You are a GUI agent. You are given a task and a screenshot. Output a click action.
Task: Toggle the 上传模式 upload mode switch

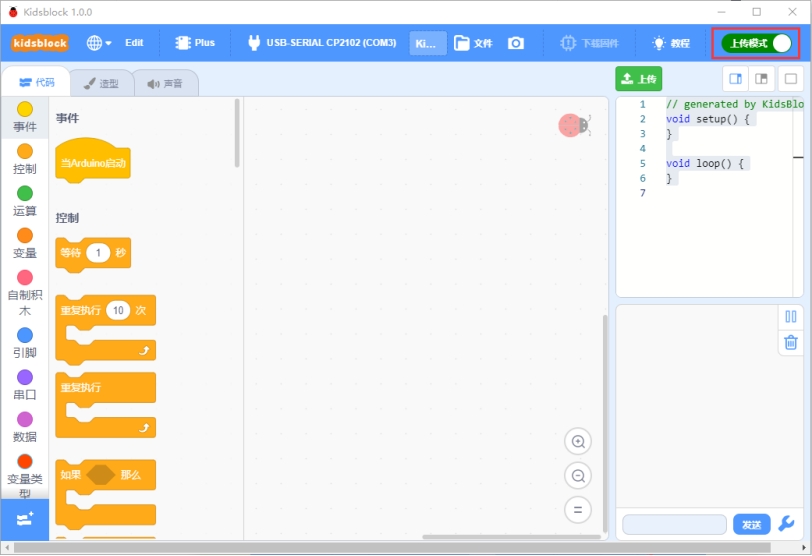click(757, 43)
